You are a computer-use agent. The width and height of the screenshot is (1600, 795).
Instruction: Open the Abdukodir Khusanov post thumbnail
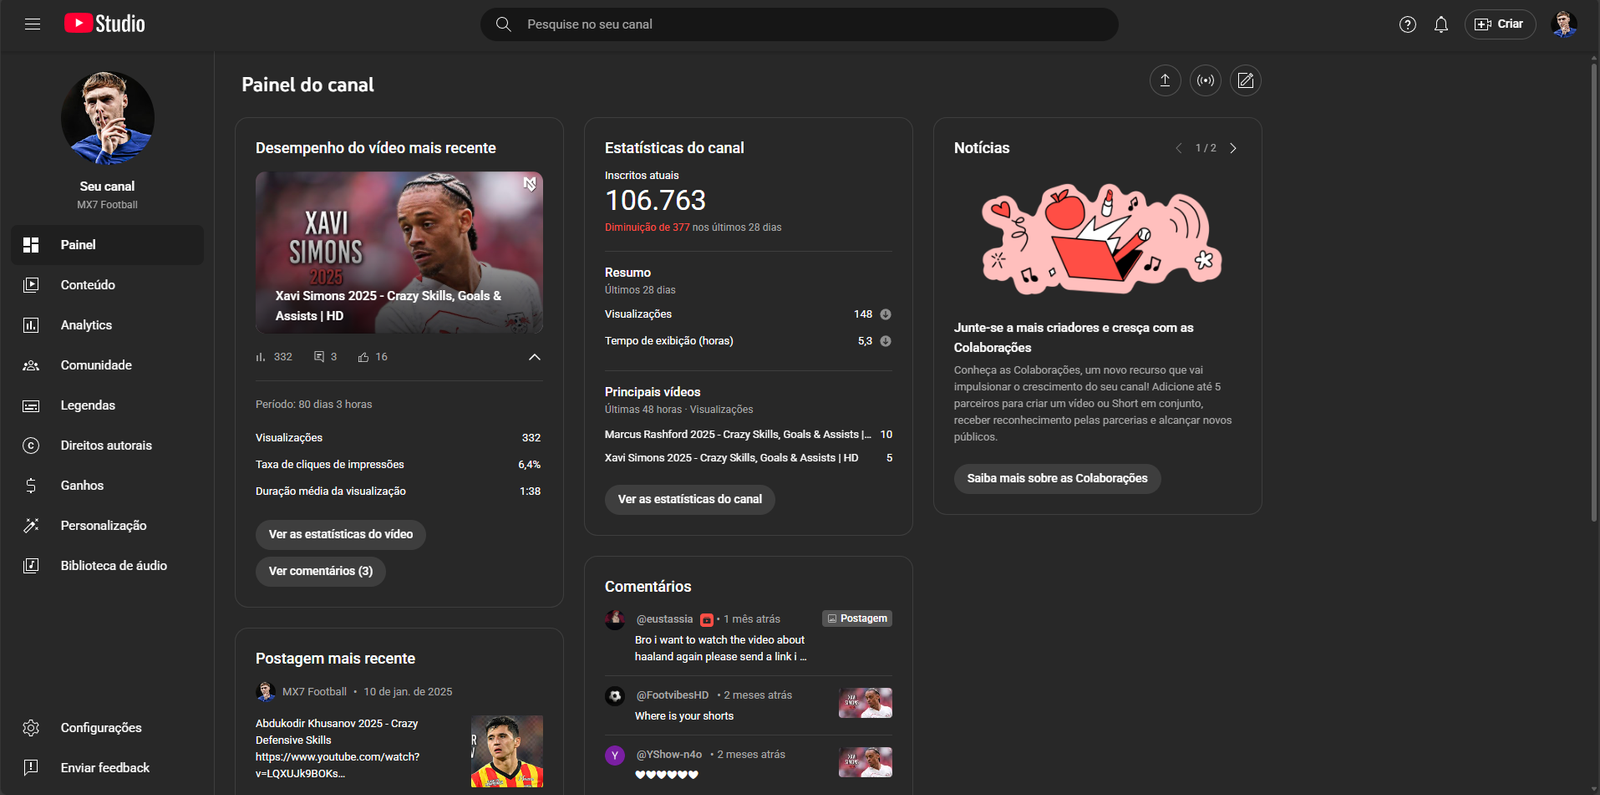(507, 751)
